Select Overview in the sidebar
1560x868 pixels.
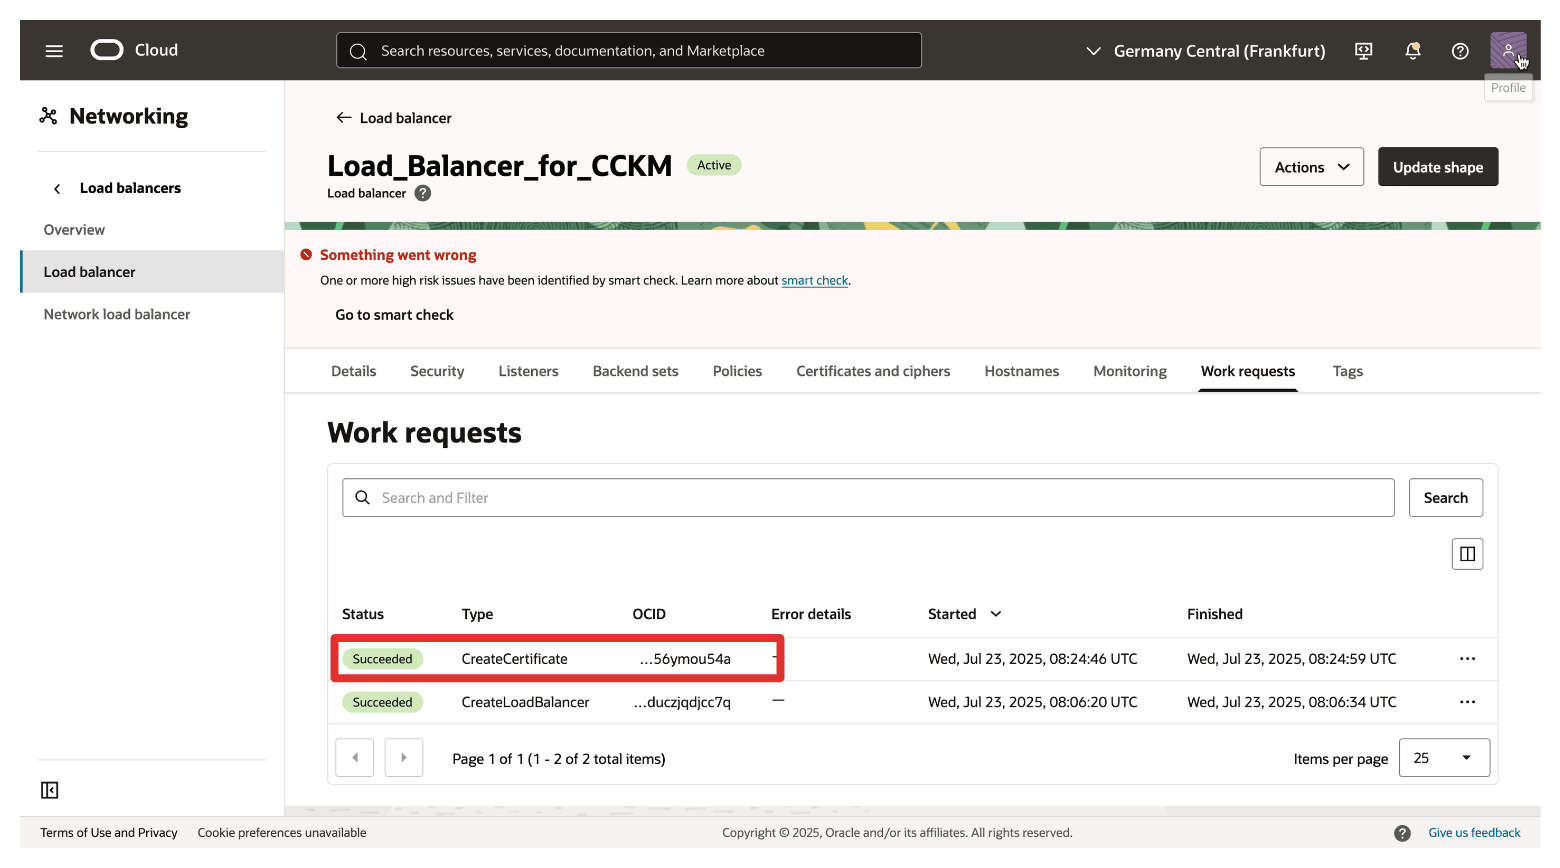tap(74, 230)
